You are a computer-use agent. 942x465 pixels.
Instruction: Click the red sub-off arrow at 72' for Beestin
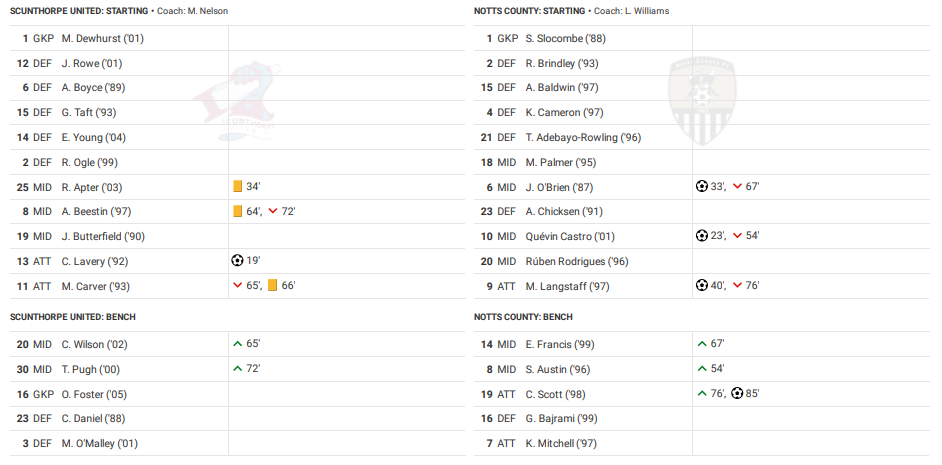pyautogui.click(x=273, y=211)
